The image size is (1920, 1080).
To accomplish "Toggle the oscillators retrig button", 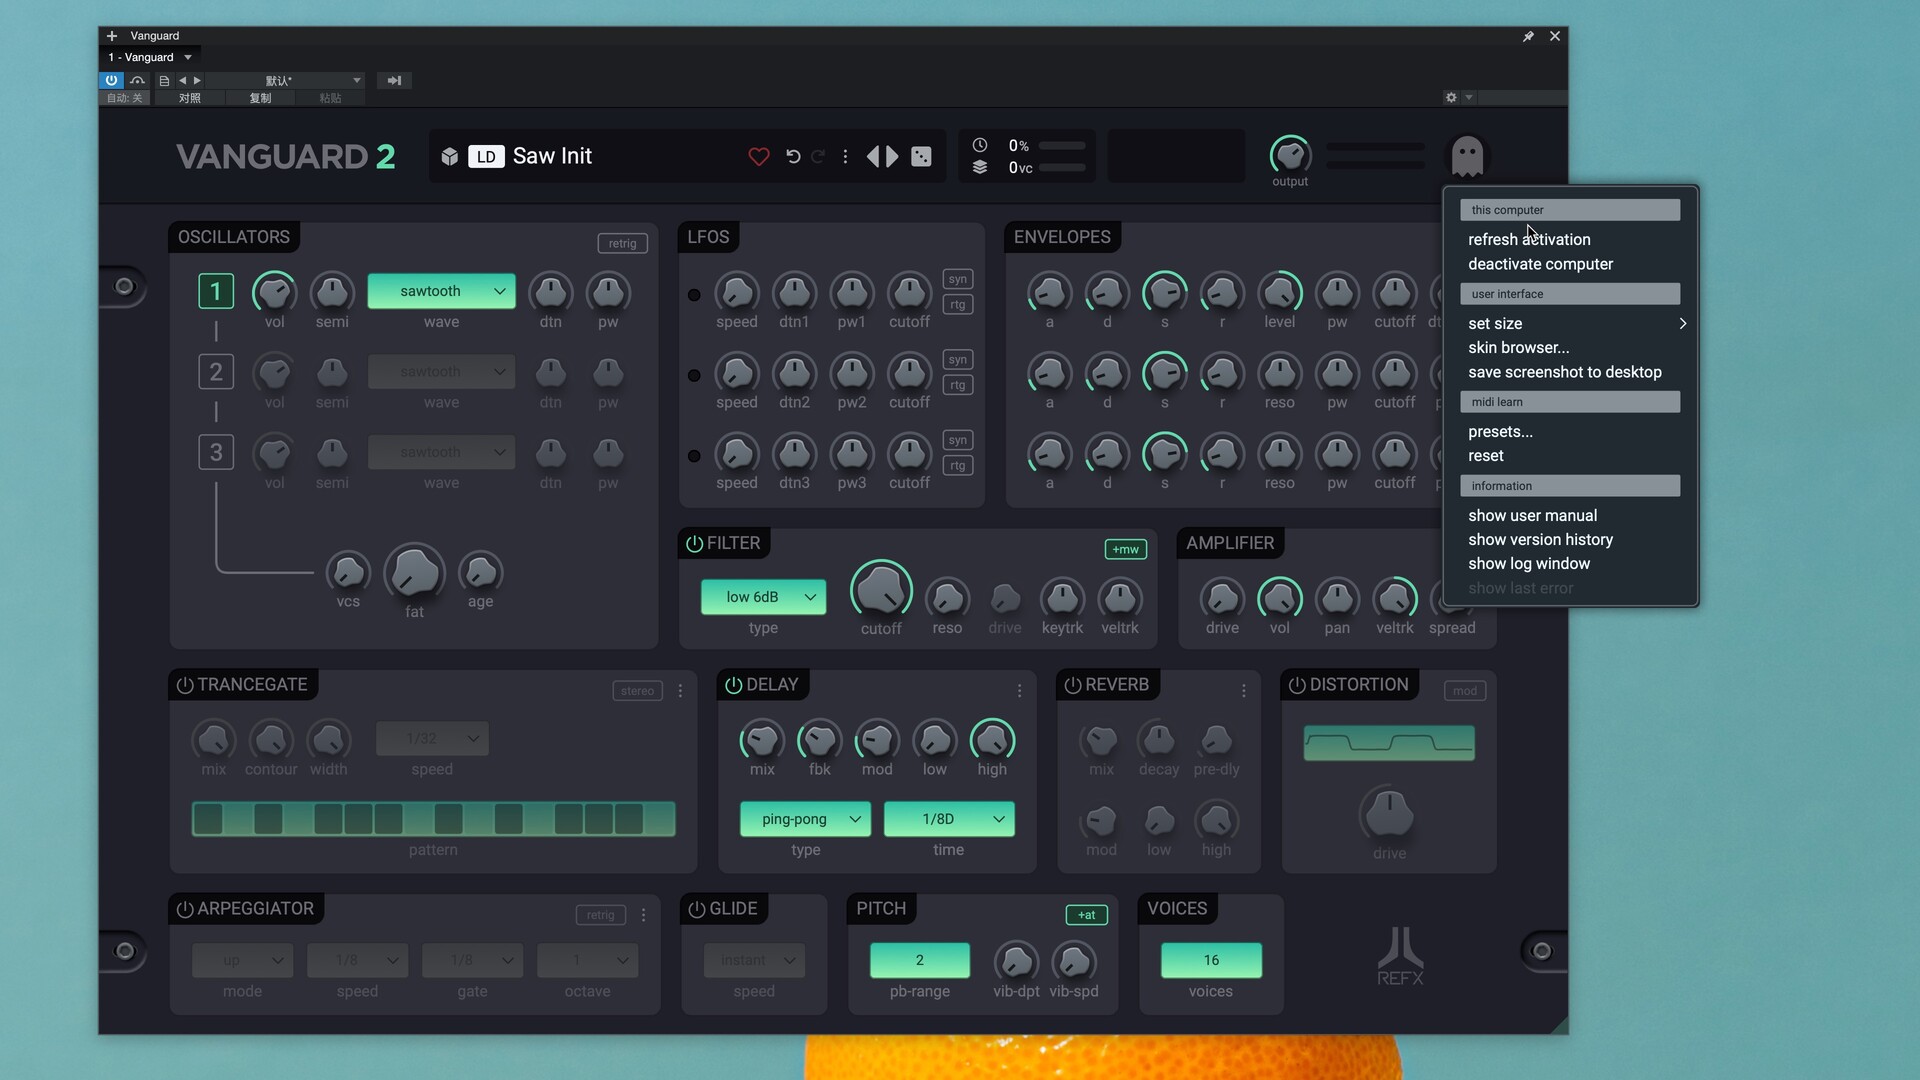I will (x=622, y=243).
